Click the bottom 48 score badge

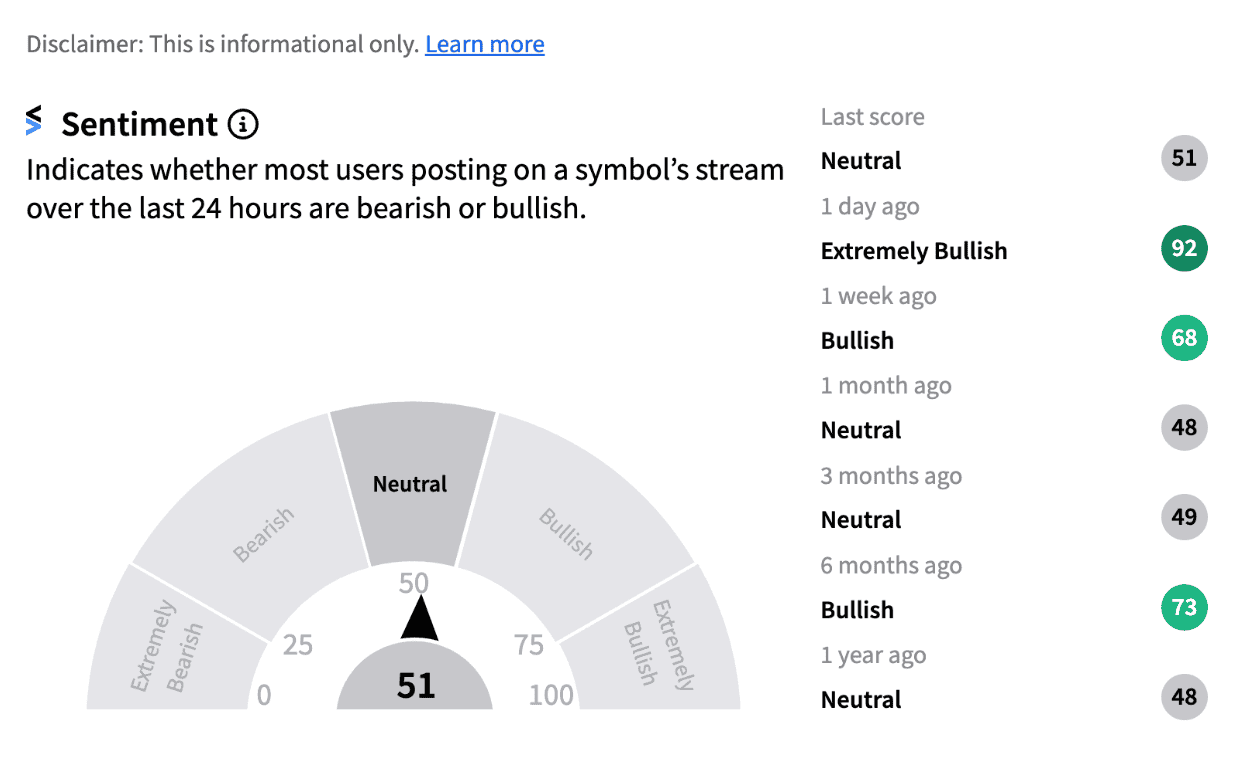pyautogui.click(x=1183, y=697)
